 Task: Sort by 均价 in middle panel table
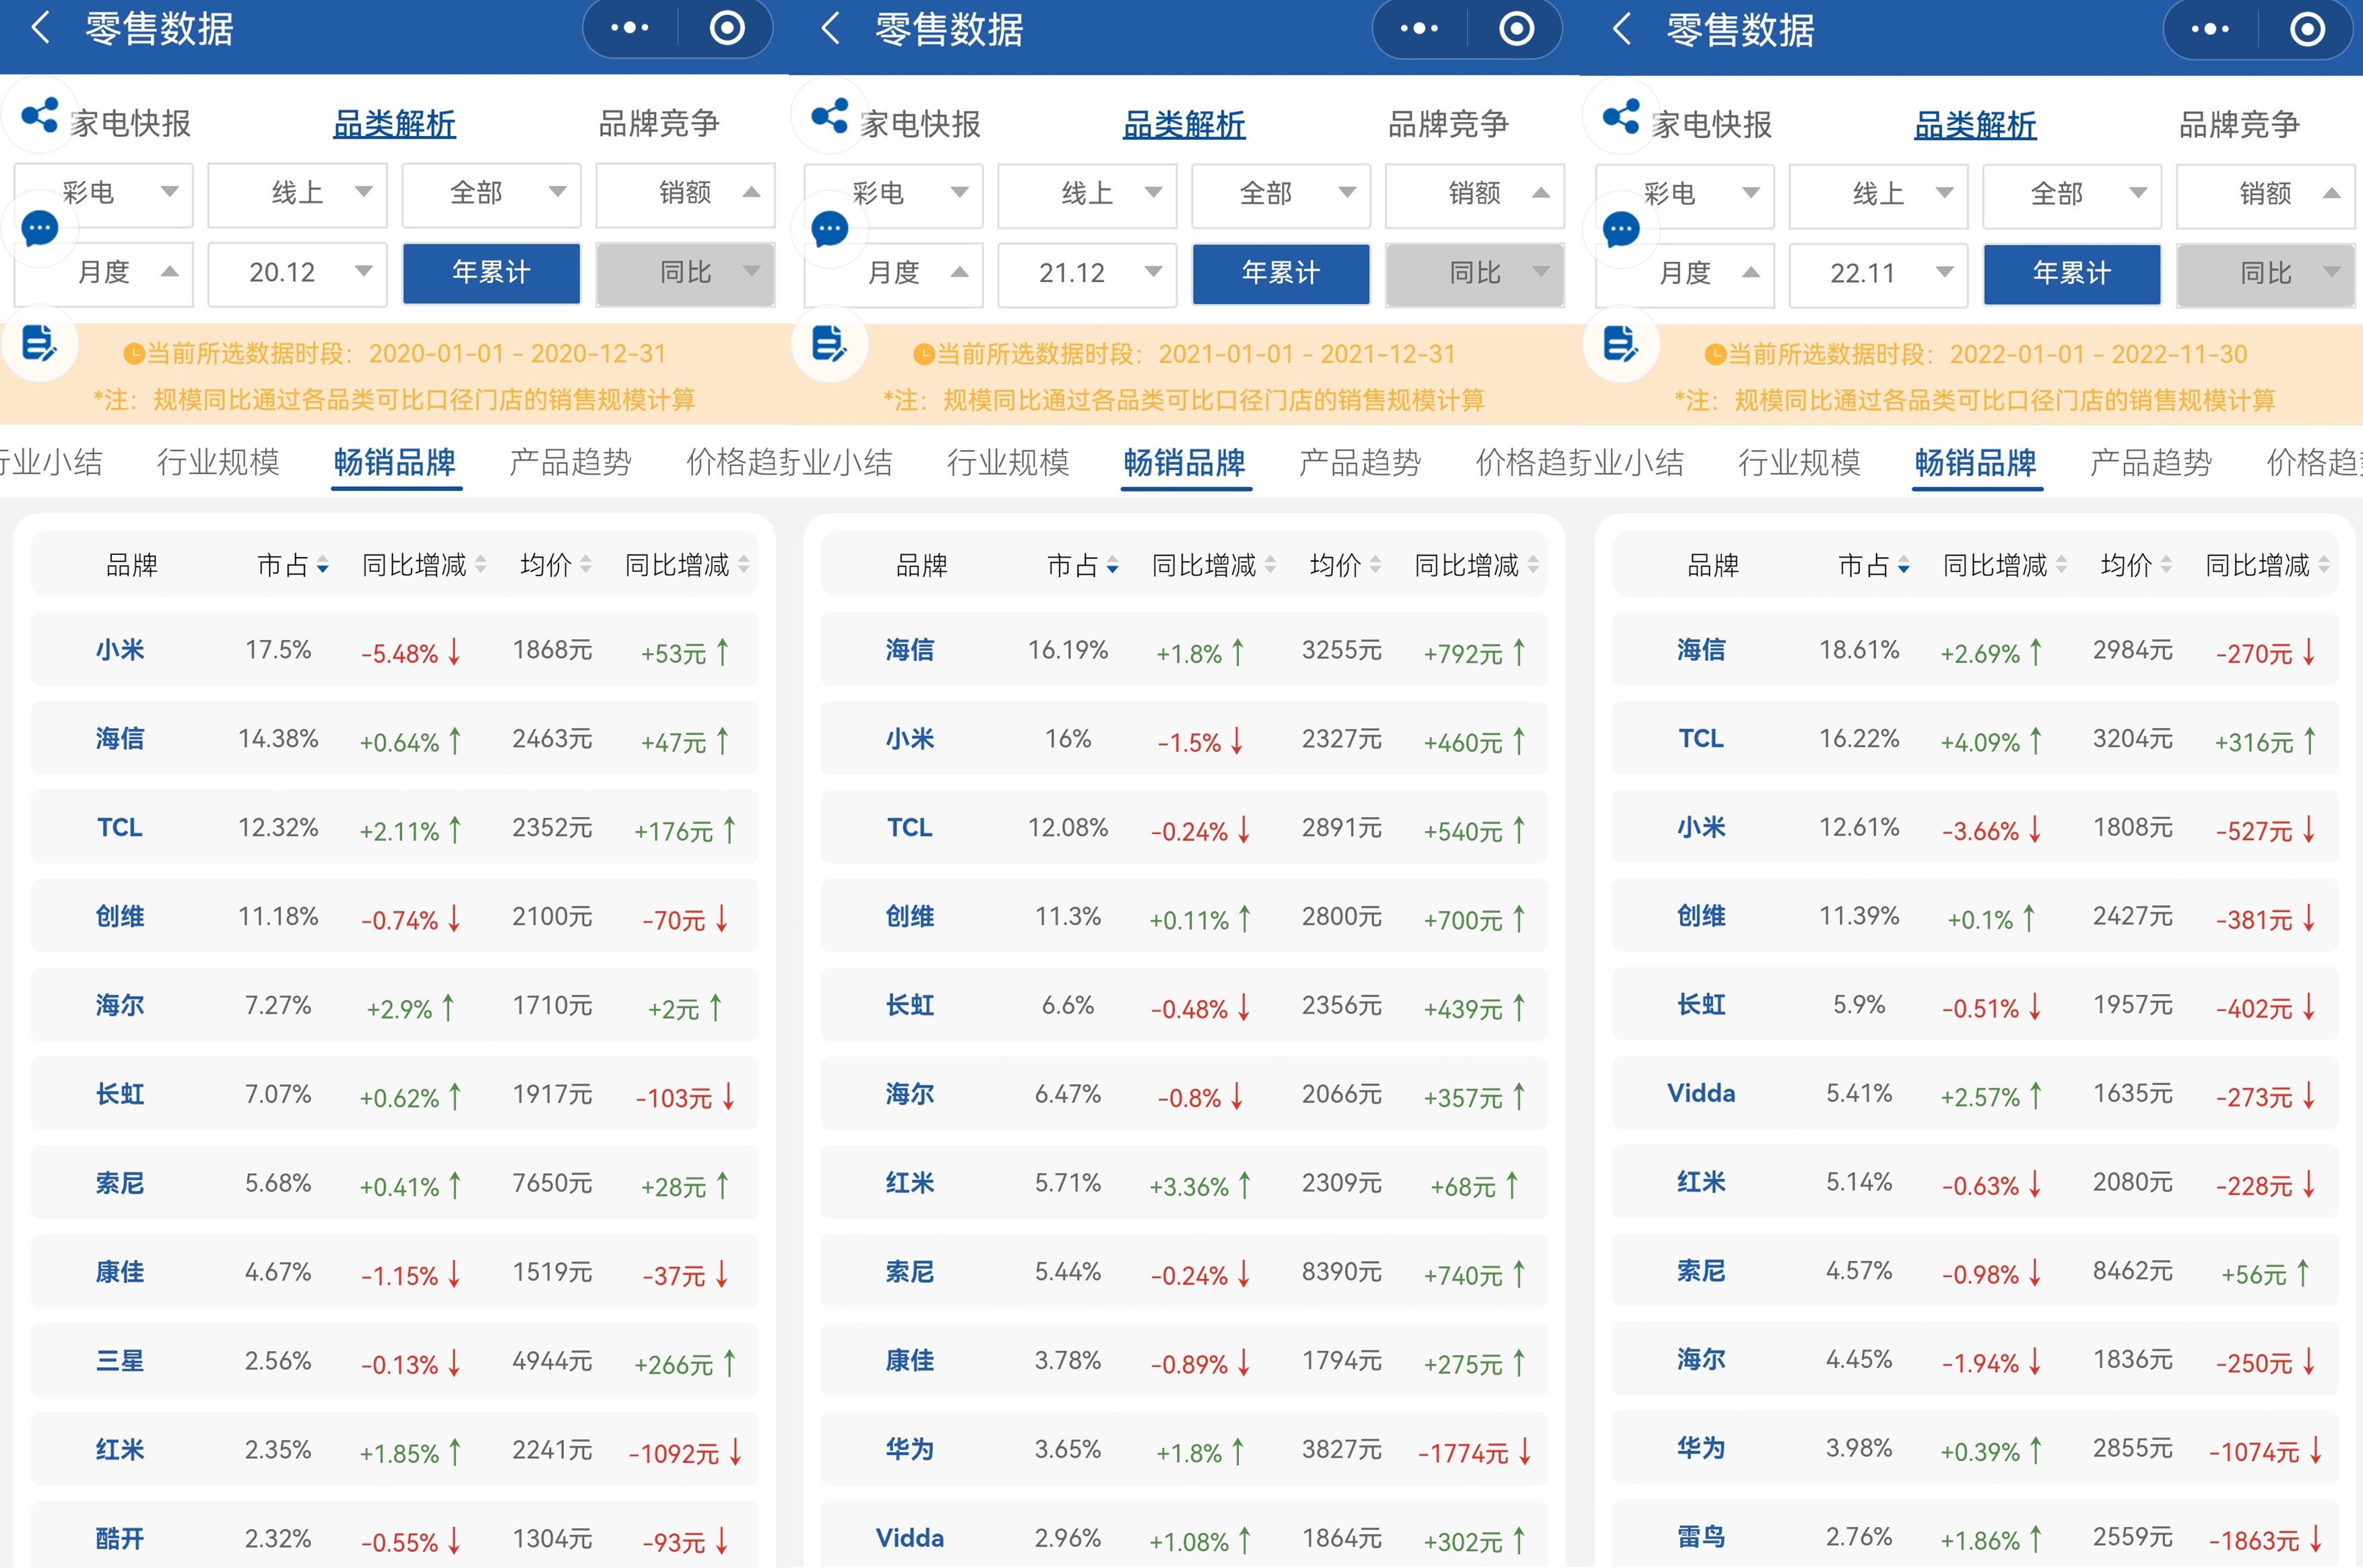[x=1345, y=565]
